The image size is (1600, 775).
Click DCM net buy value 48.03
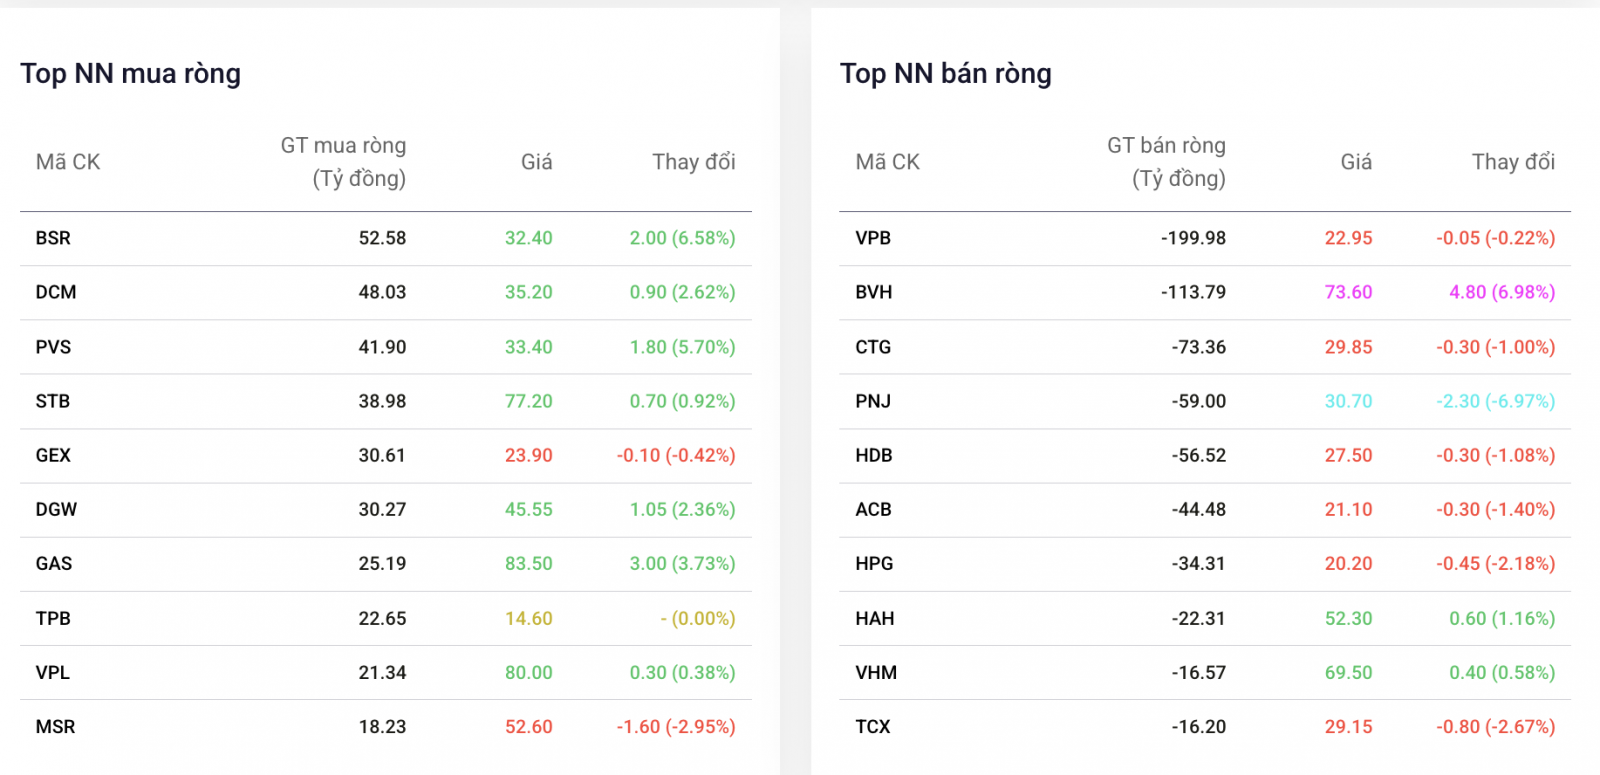(x=383, y=292)
